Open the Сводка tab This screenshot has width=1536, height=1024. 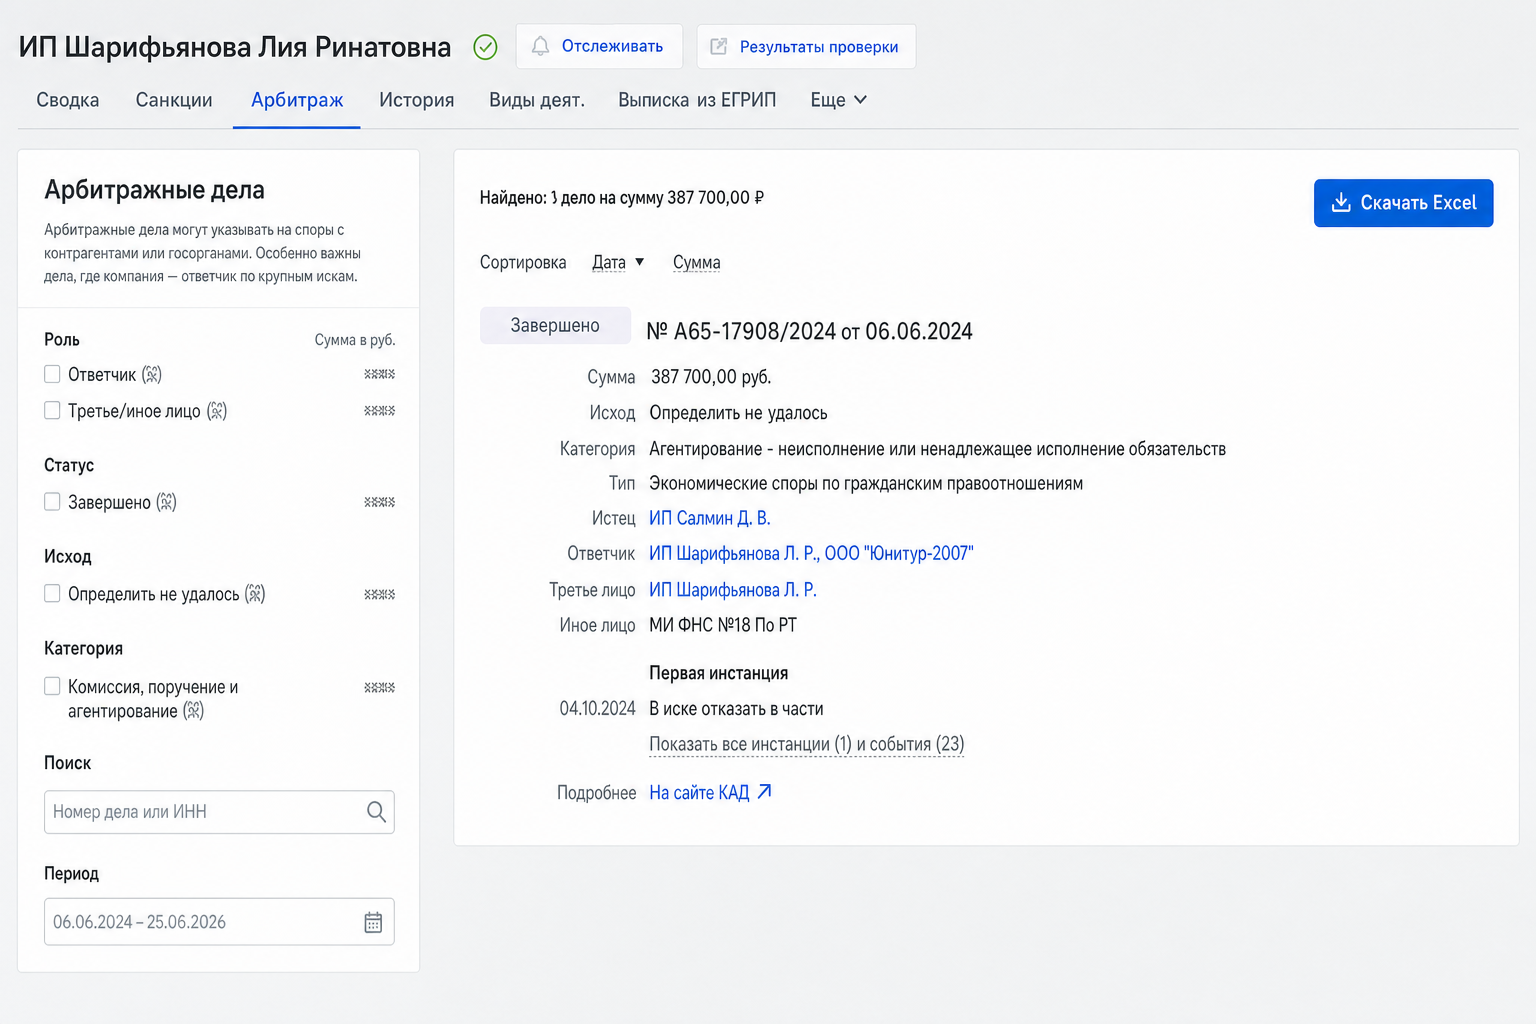click(68, 100)
